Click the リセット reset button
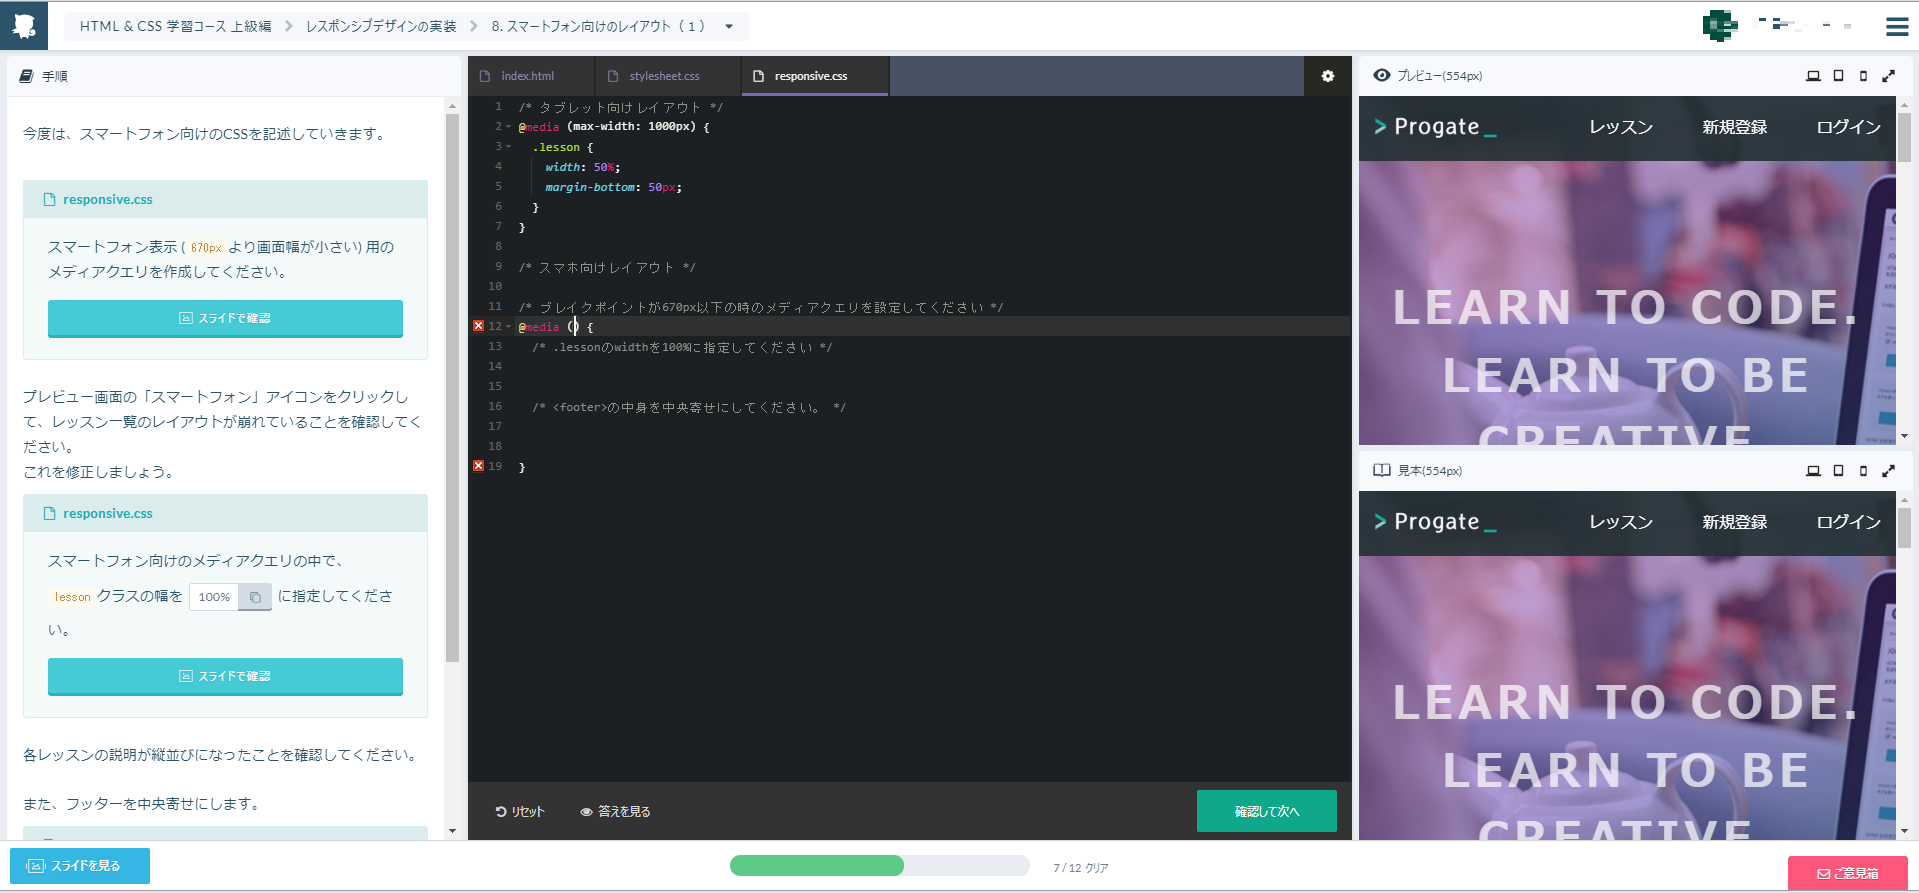Screen dimensions: 1919x893 point(520,811)
